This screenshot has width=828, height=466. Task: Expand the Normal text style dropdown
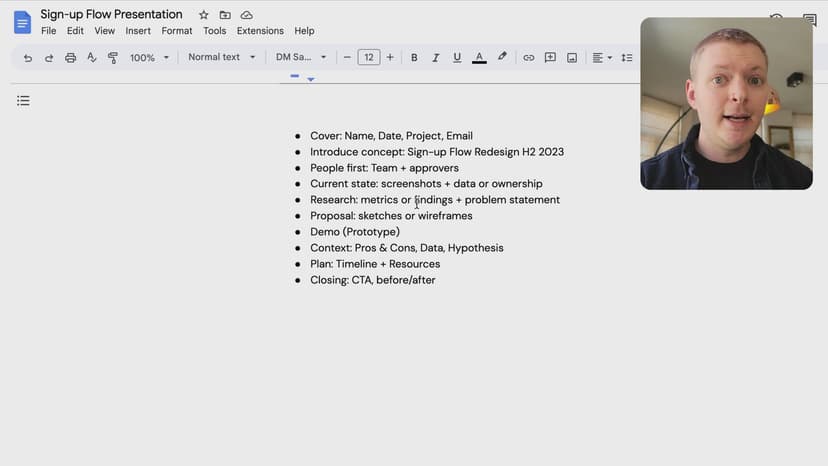[x=222, y=58]
